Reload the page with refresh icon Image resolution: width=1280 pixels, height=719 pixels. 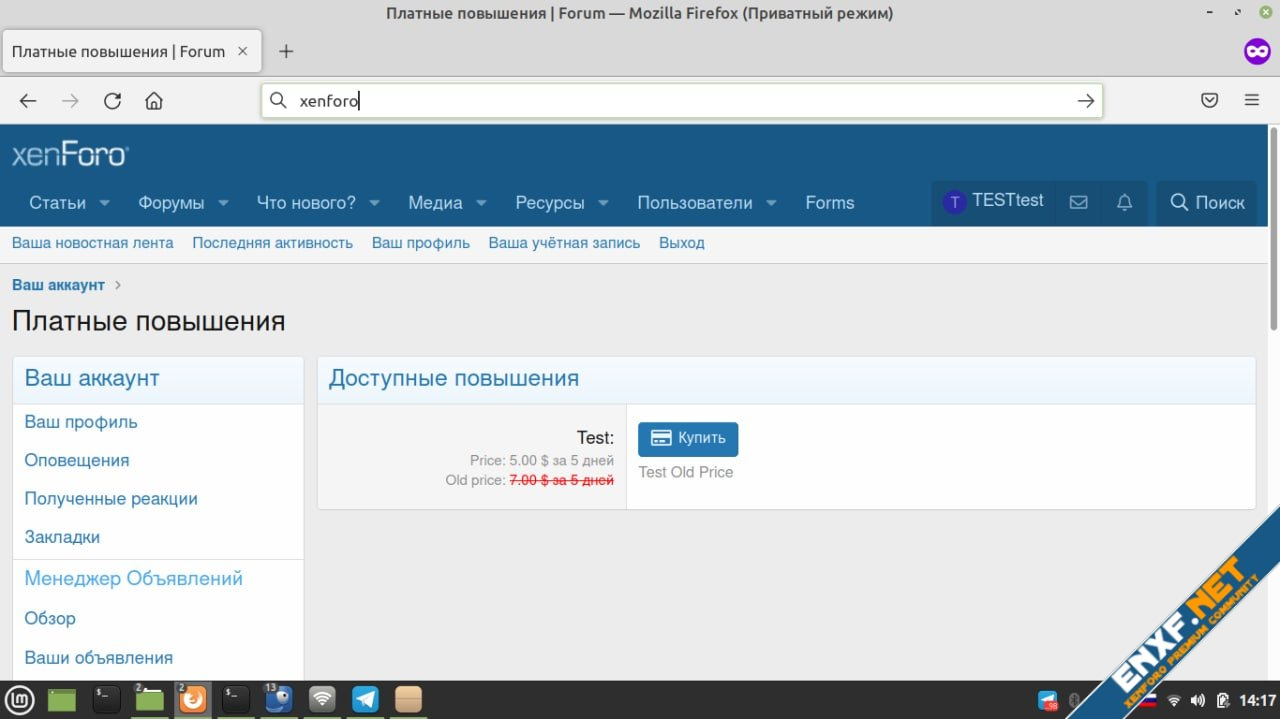coord(112,101)
